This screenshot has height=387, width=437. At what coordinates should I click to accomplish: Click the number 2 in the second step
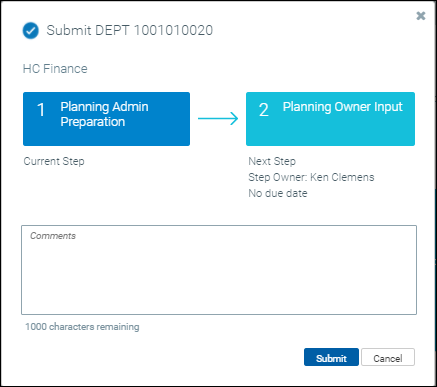pyautogui.click(x=263, y=110)
